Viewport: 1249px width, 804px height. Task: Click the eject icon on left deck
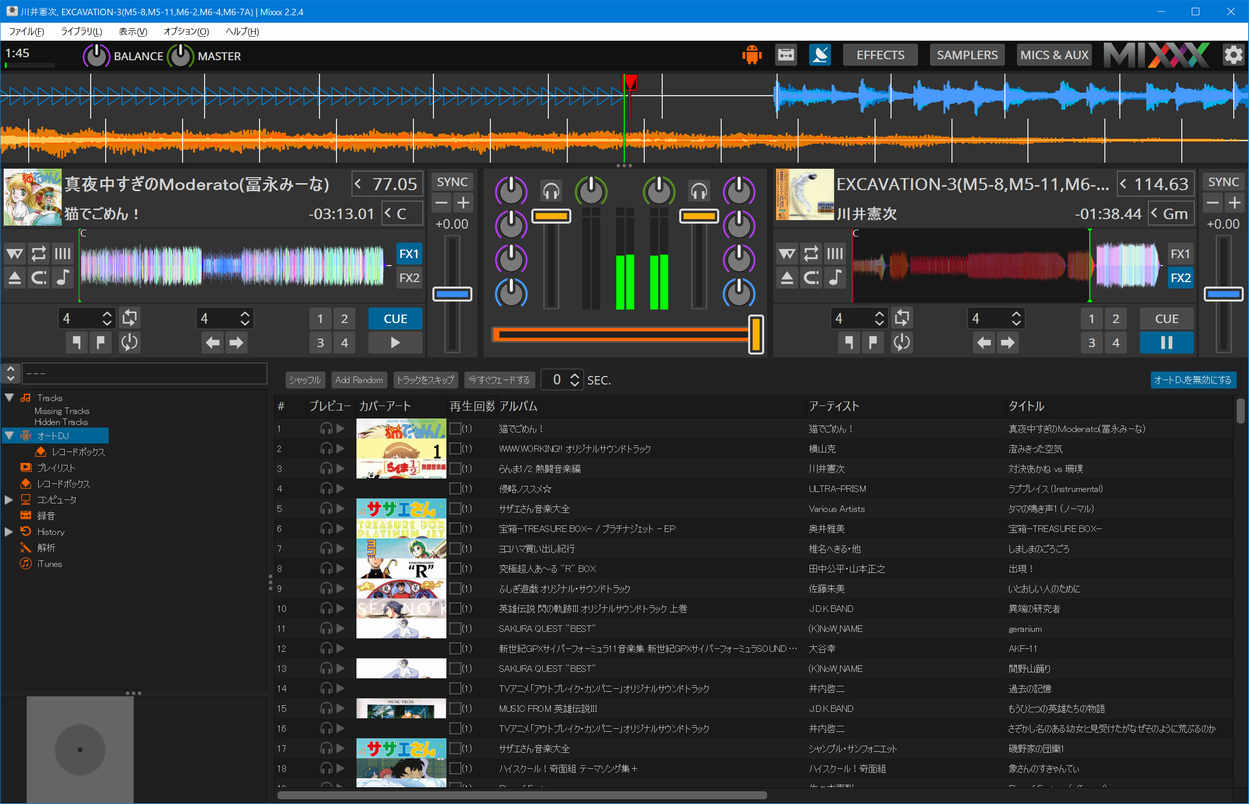pyautogui.click(x=15, y=278)
